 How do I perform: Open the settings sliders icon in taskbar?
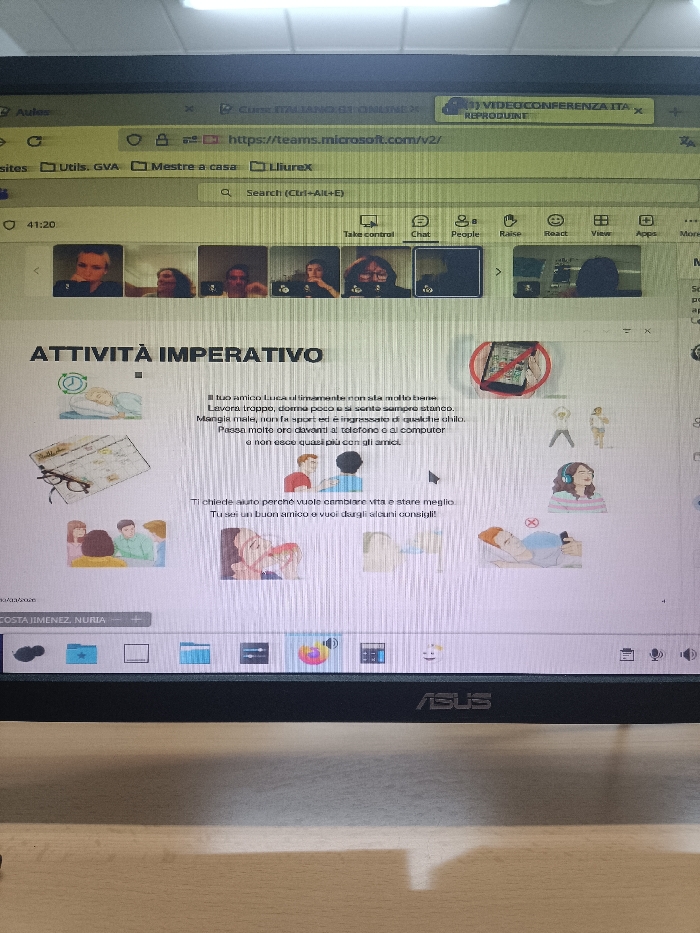254,653
